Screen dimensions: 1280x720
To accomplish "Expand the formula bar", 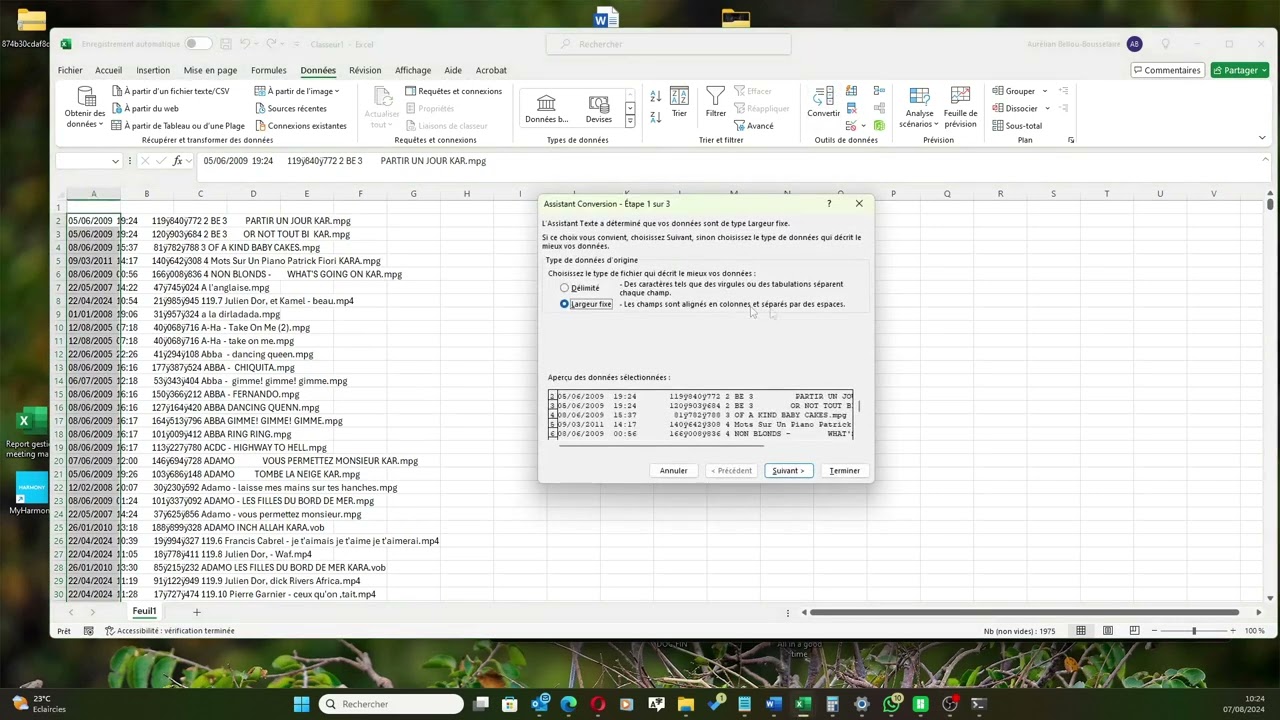I will click(x=1265, y=160).
